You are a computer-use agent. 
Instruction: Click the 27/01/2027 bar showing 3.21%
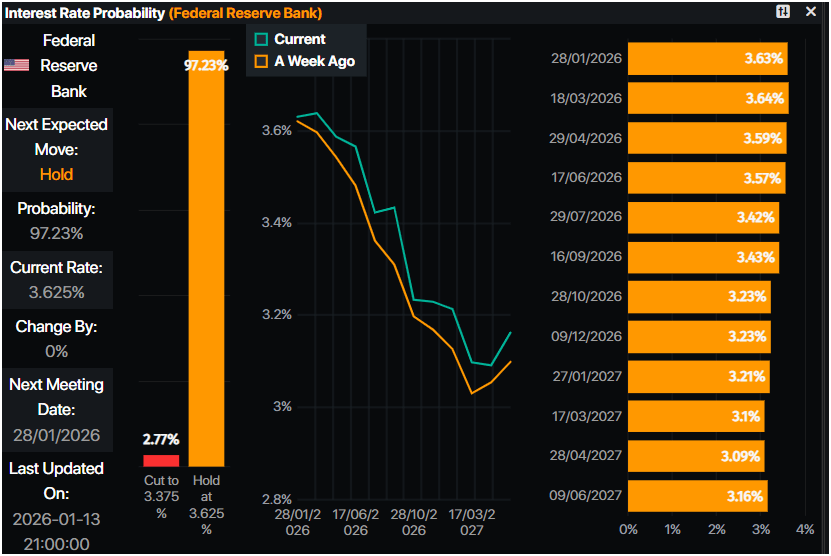(x=698, y=376)
